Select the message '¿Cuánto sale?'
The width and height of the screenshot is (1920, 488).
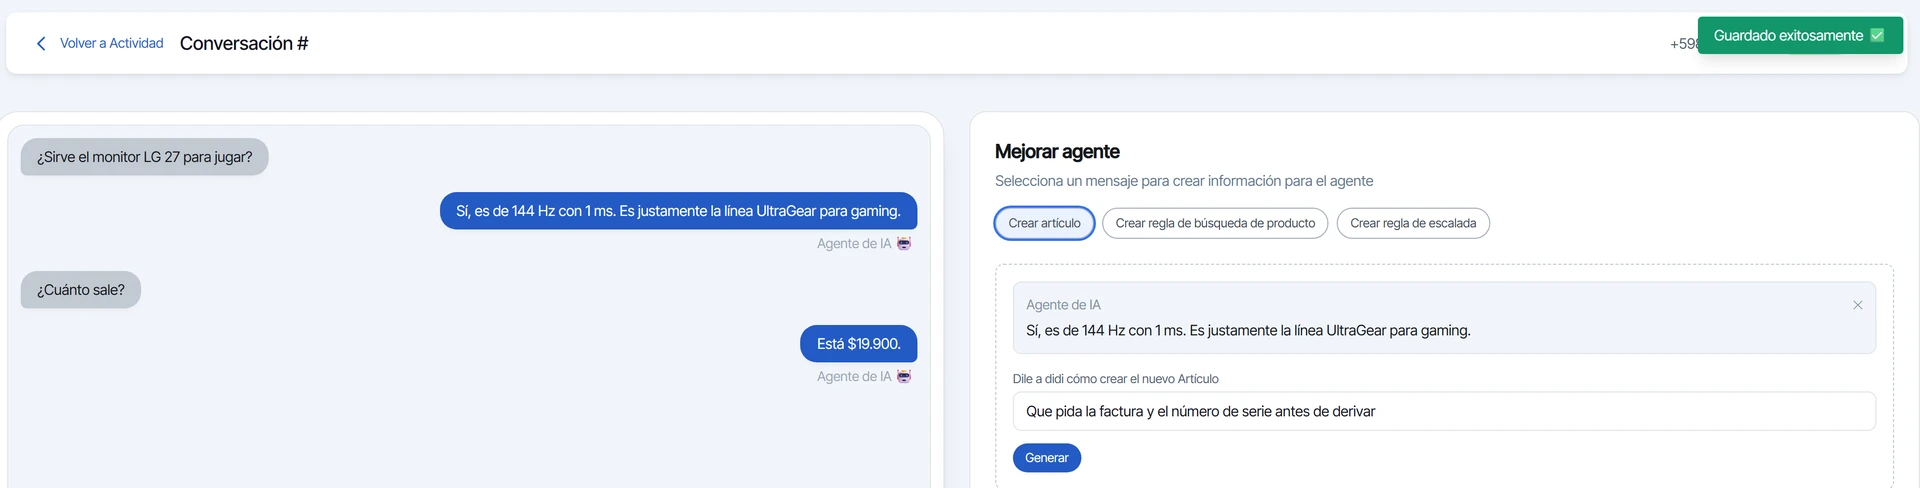(81, 290)
